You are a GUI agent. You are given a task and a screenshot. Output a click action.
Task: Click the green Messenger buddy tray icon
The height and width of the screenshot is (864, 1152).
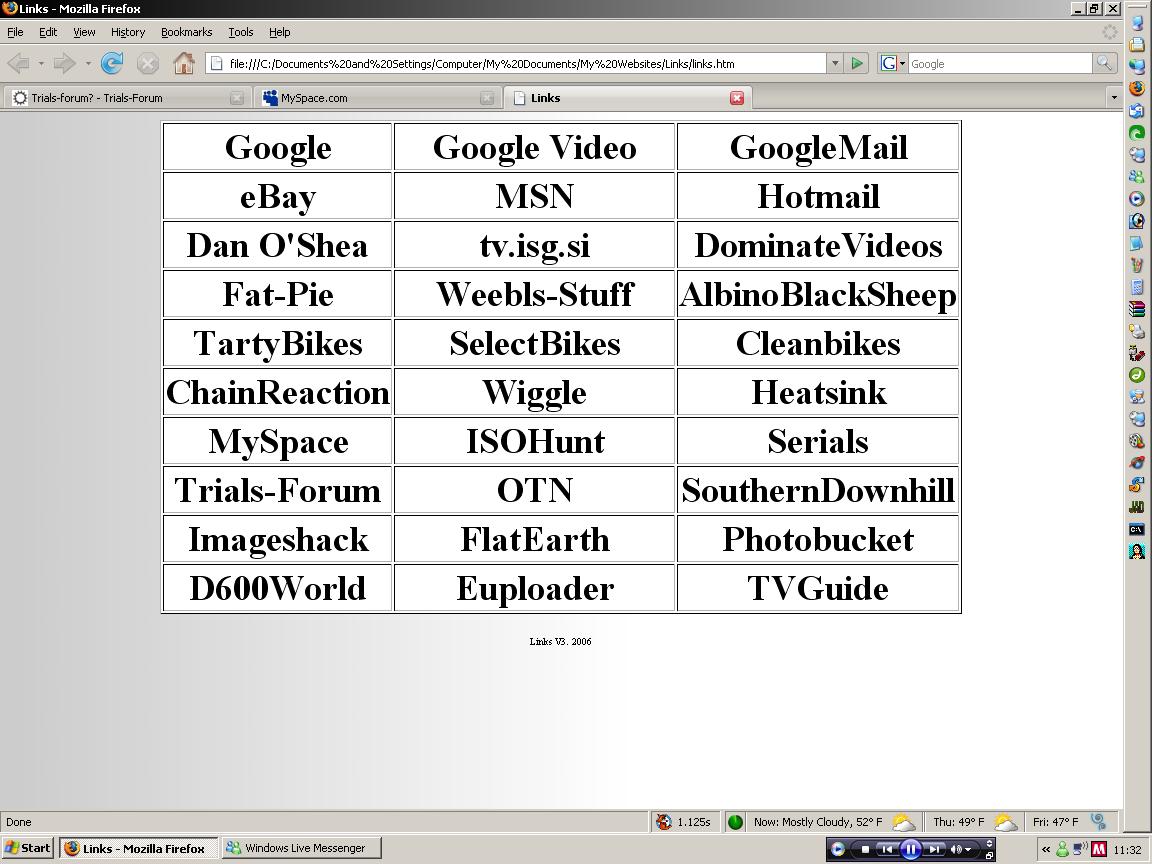coord(1062,849)
